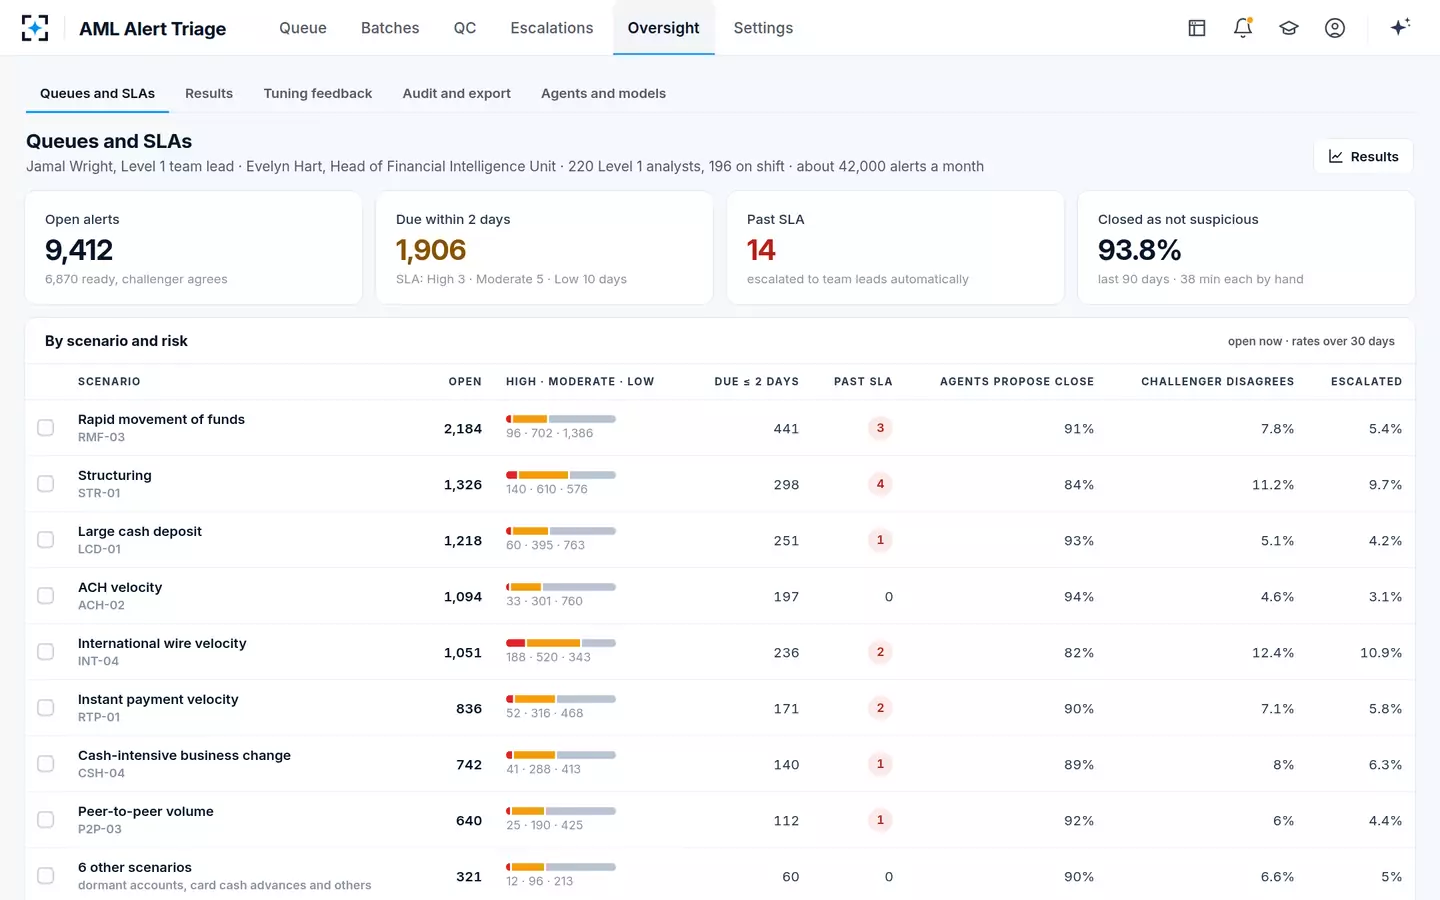Screen dimensions: 1440x900
Task: Click the Peer-to-peer volume scenario name
Action: 146,811
